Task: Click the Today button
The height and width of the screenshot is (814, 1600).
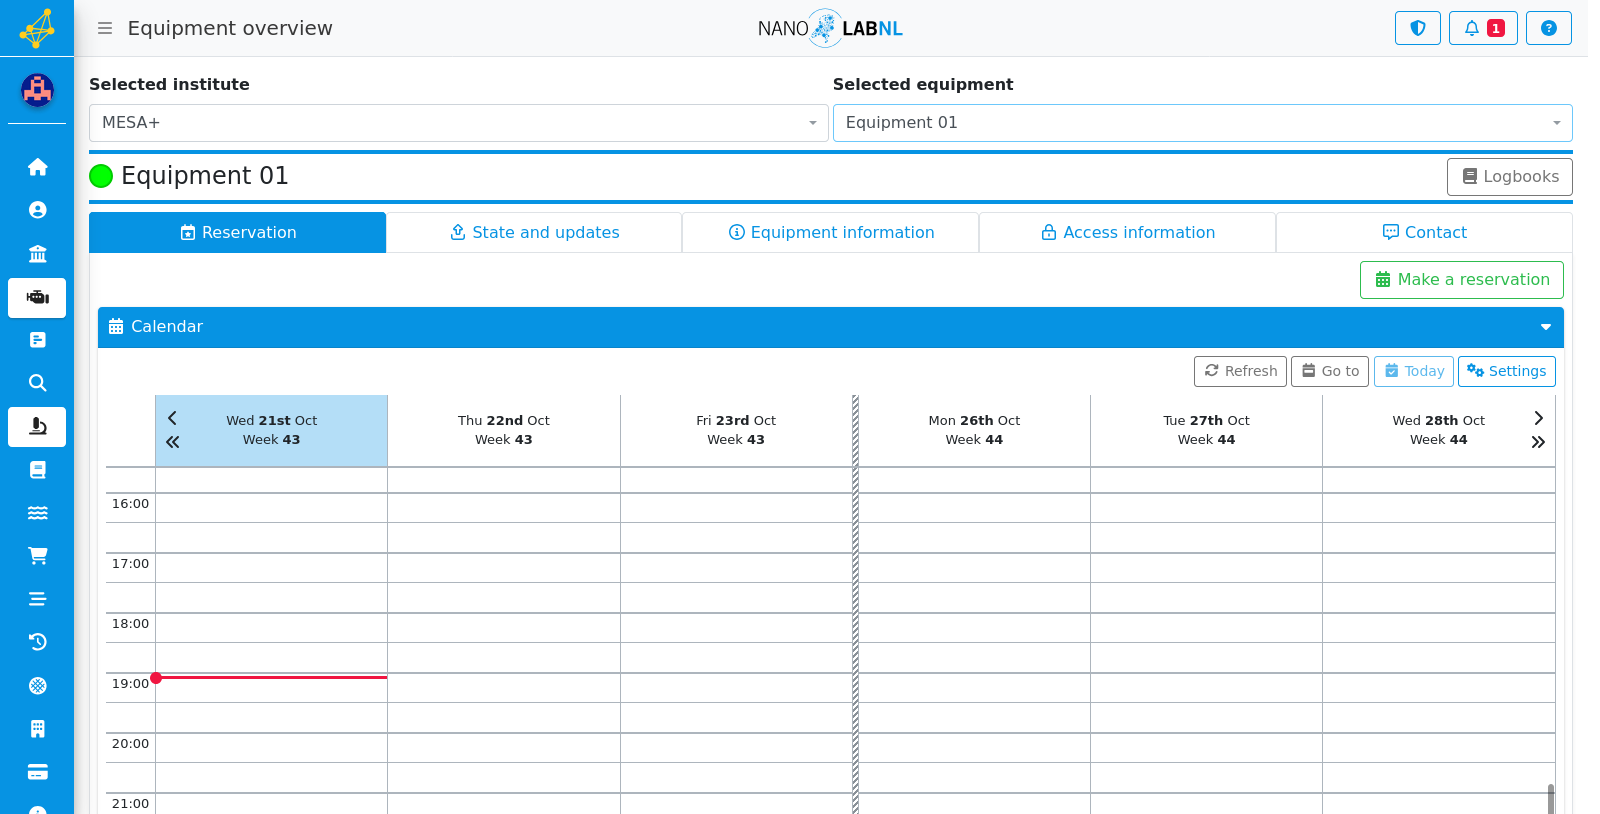Action: pyautogui.click(x=1413, y=371)
